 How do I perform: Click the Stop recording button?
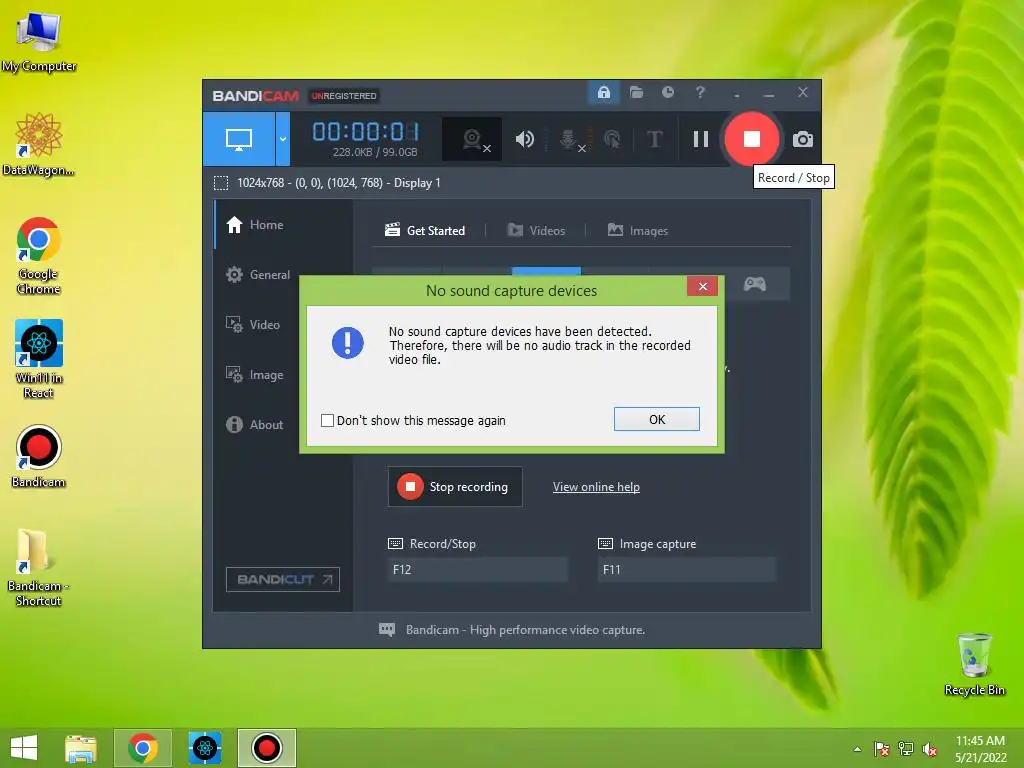click(x=455, y=487)
